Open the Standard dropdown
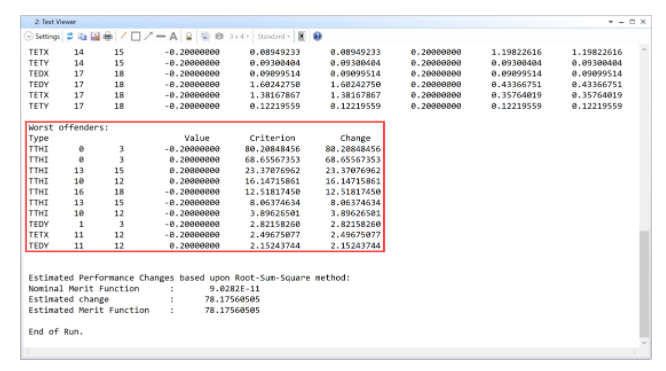666x371 pixels. click(274, 37)
